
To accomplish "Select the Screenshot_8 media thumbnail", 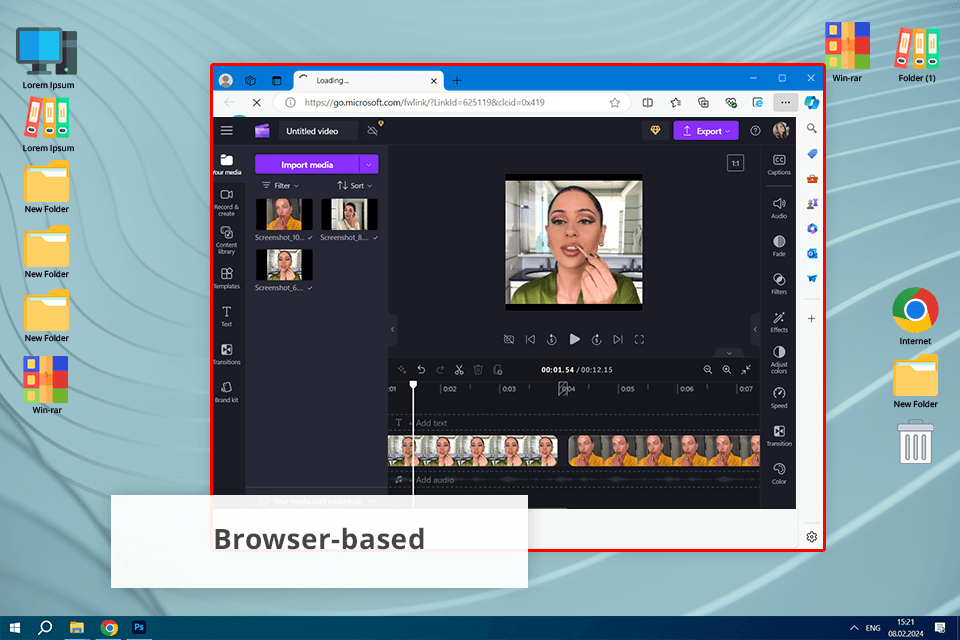I will [349, 214].
